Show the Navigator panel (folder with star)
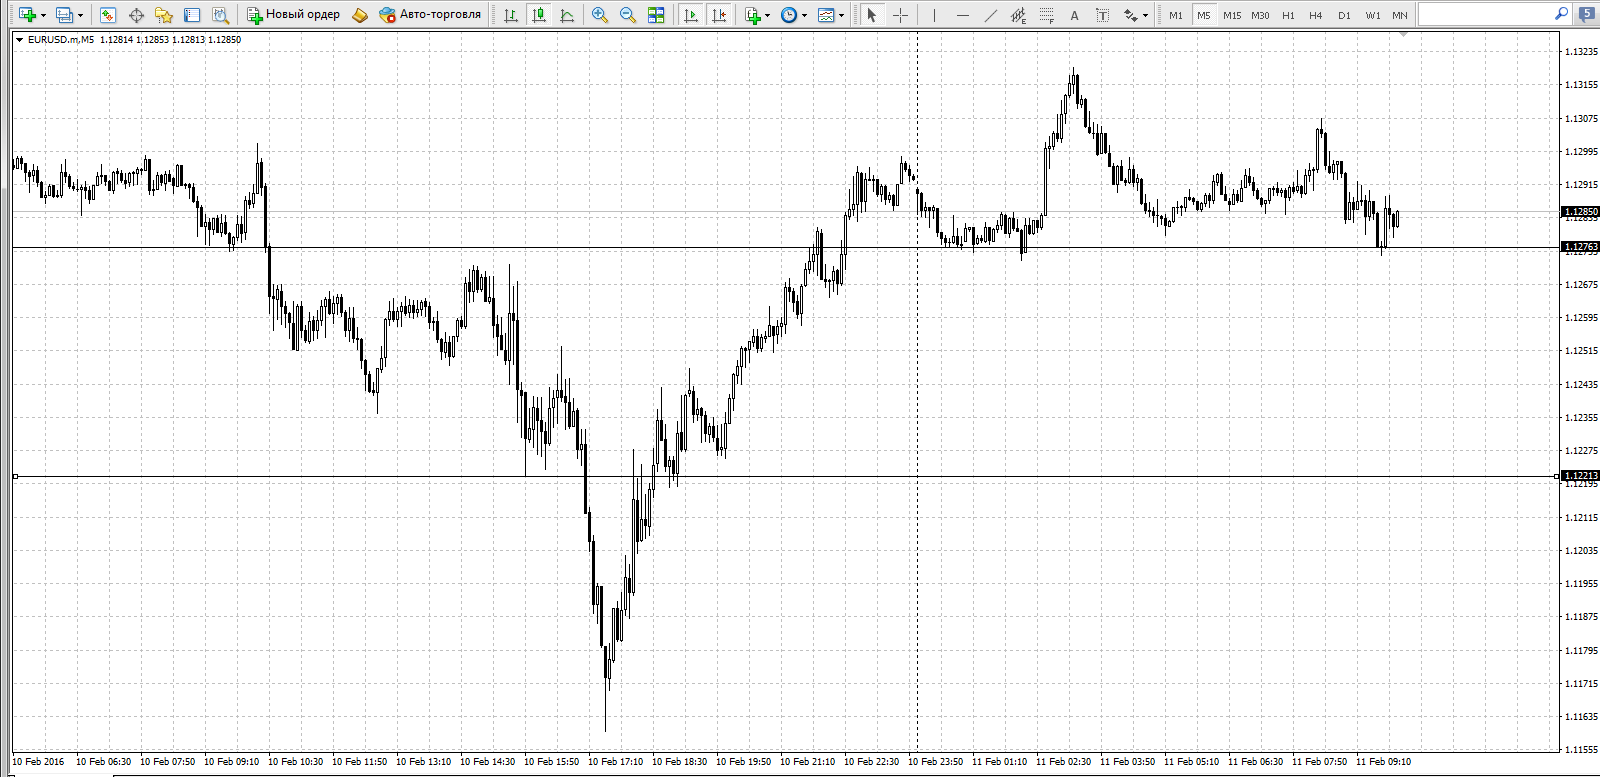The width and height of the screenshot is (1600, 777). click(164, 15)
